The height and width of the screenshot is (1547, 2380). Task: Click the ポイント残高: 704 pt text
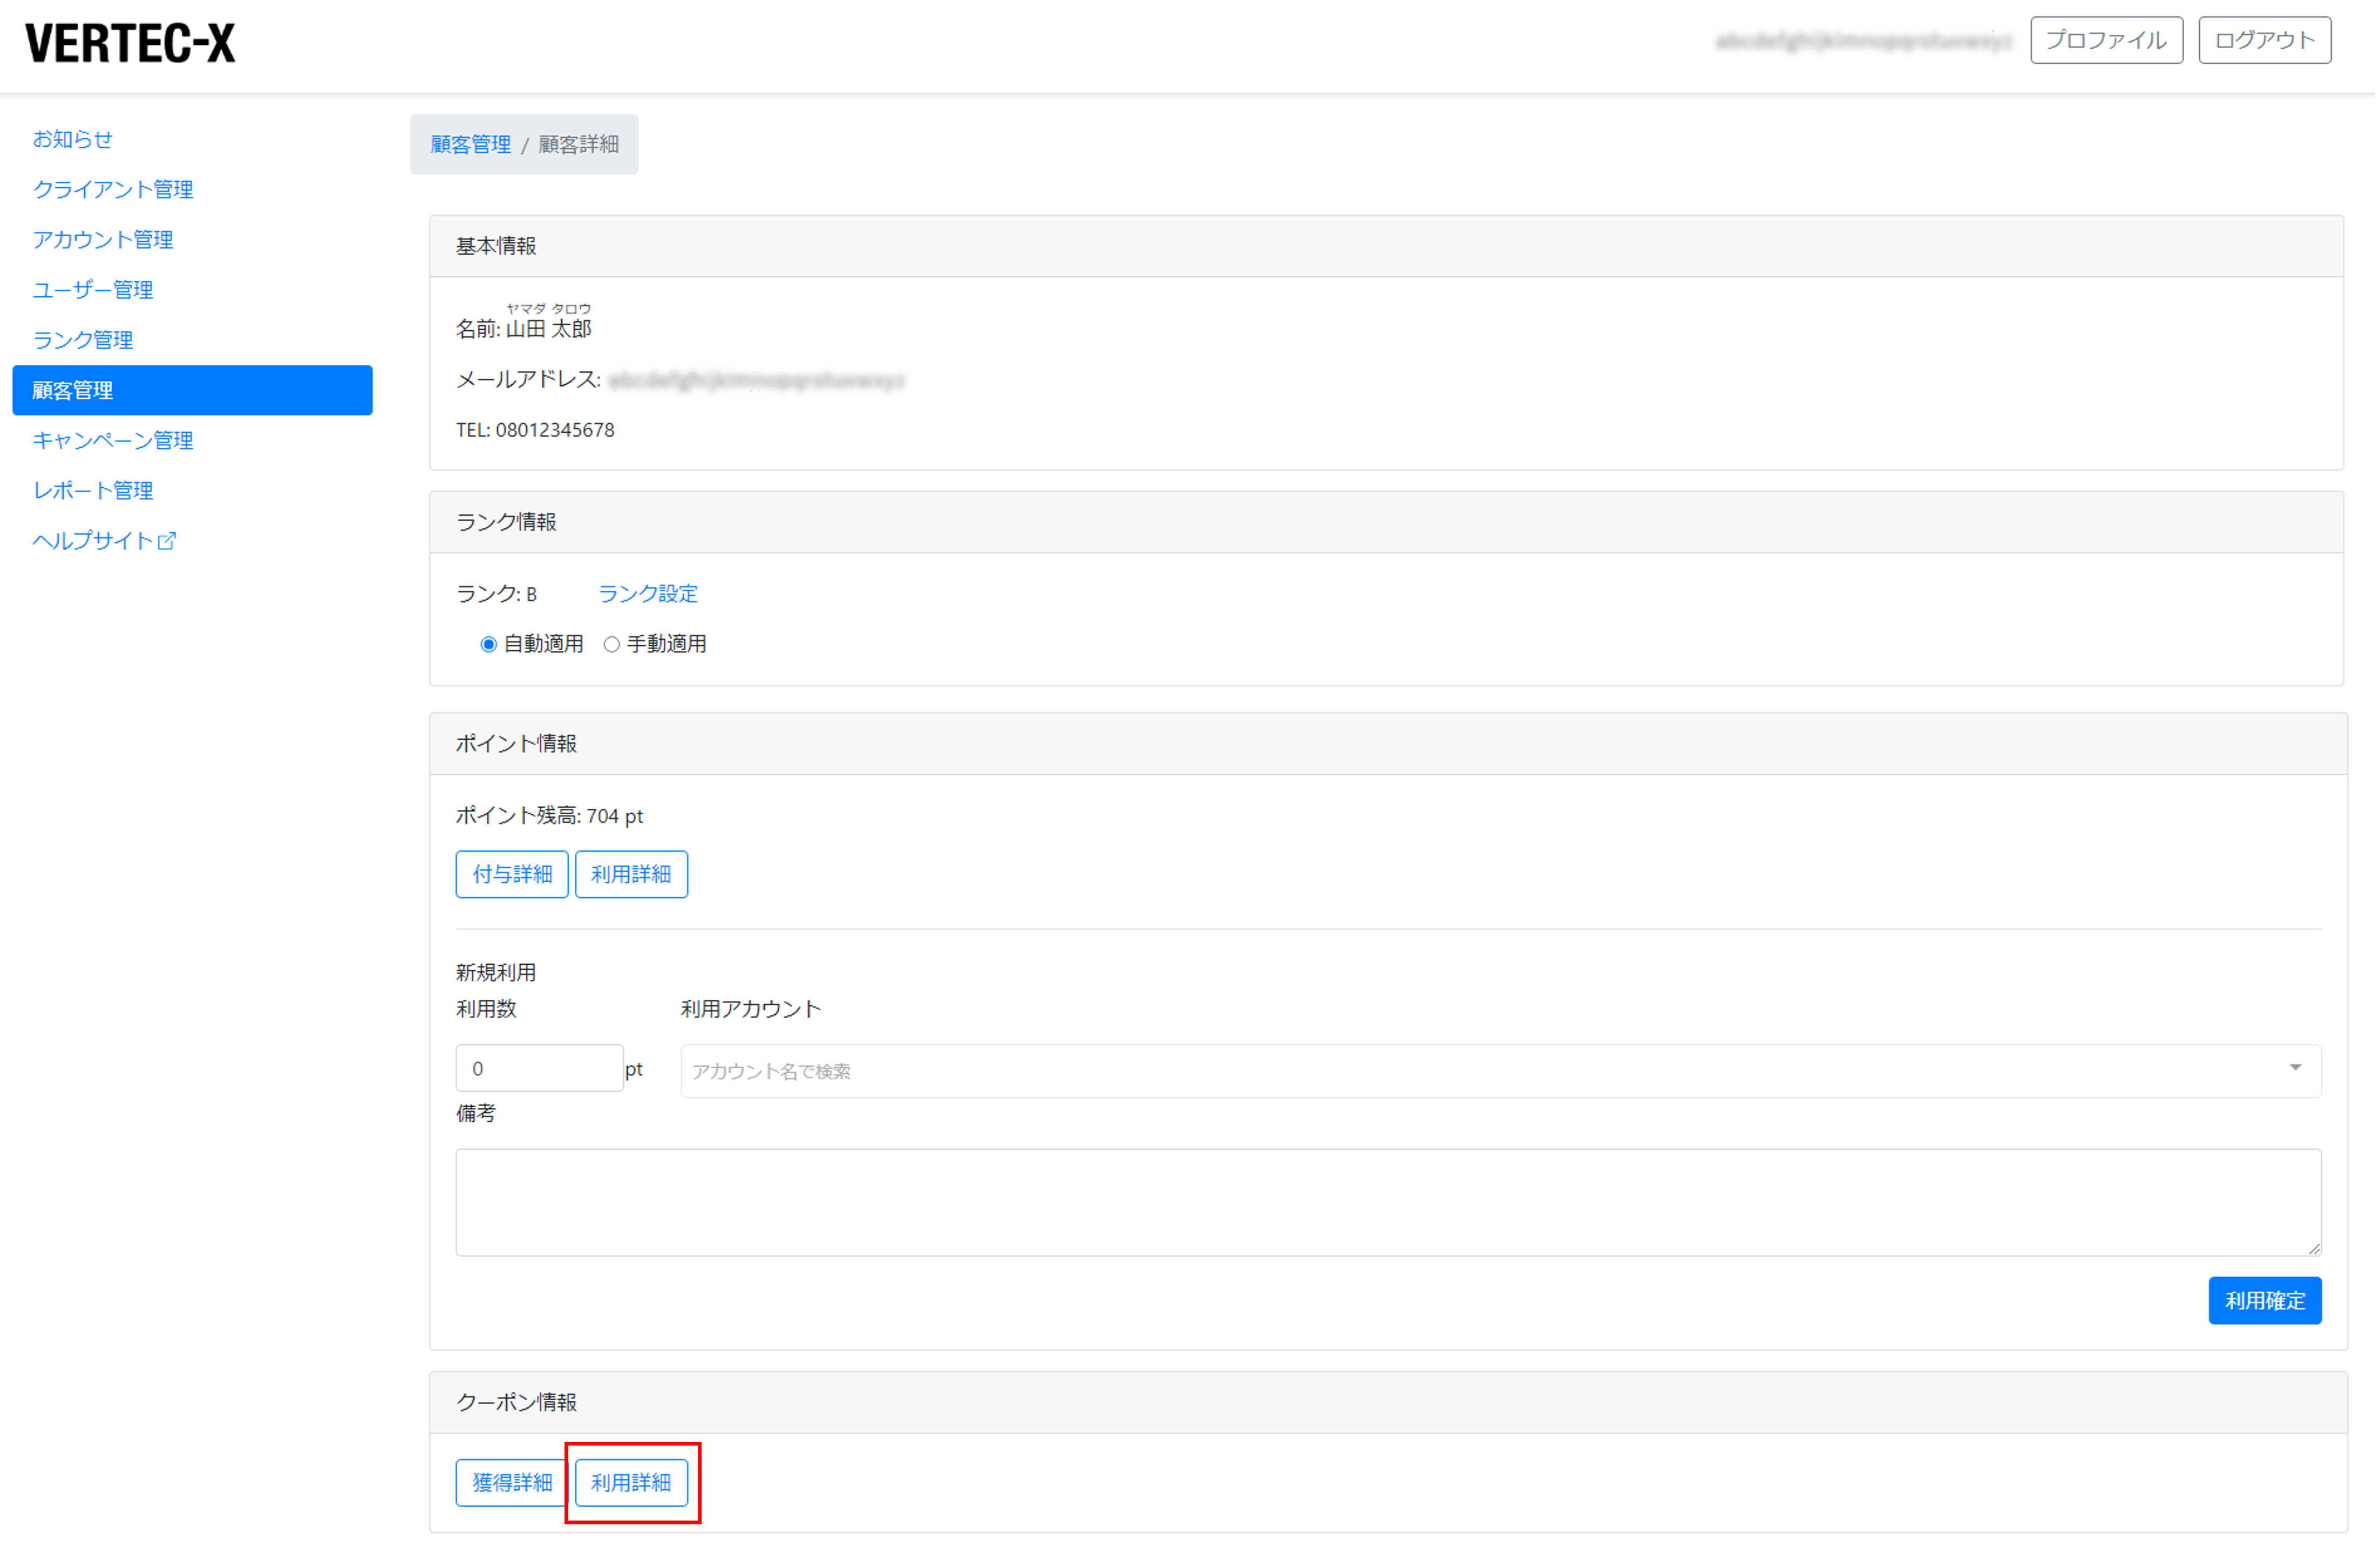[551, 817]
